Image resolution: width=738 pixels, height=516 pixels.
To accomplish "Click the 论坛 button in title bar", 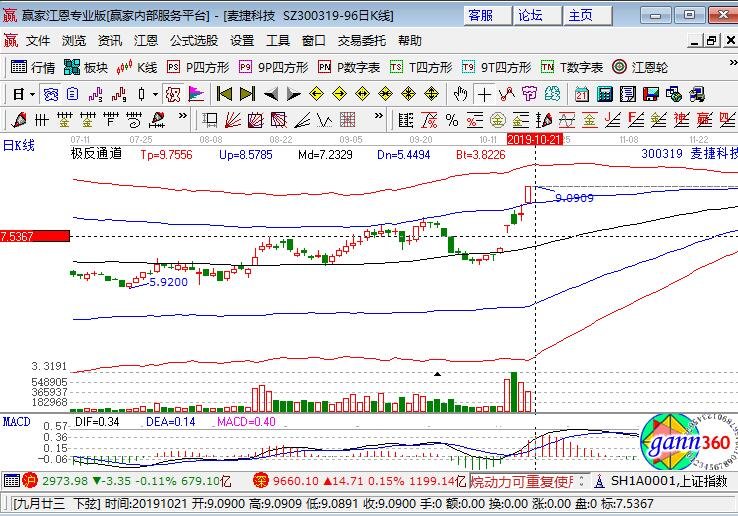I will [x=537, y=16].
